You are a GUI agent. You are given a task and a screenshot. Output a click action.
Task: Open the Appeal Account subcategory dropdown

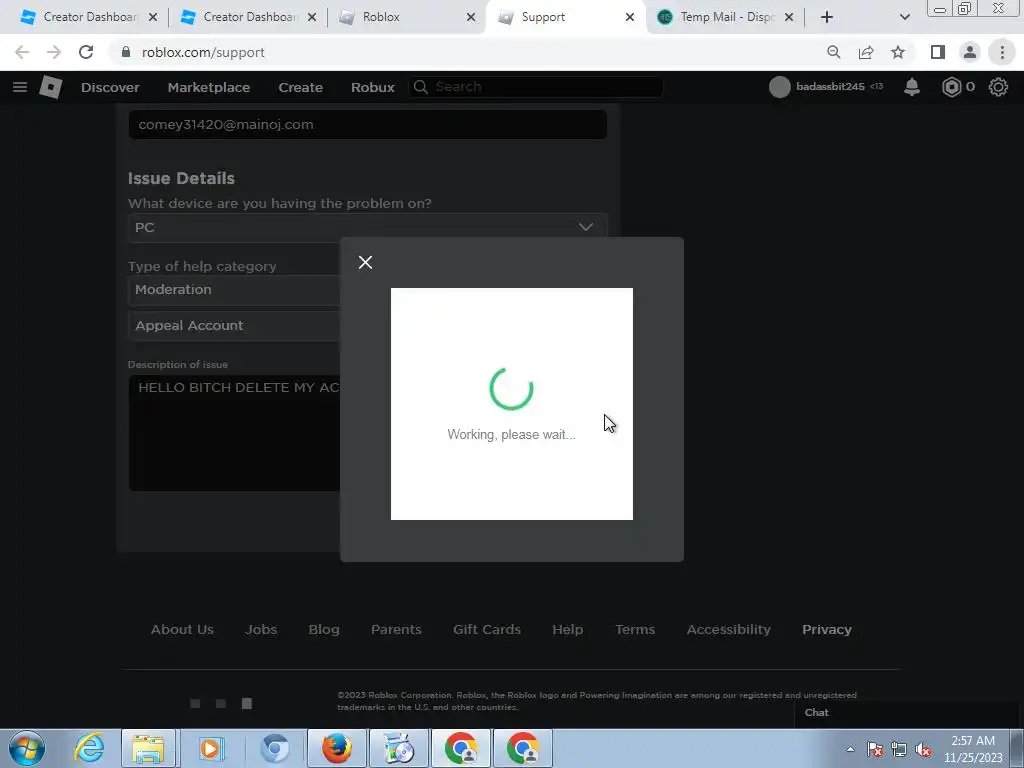point(234,325)
